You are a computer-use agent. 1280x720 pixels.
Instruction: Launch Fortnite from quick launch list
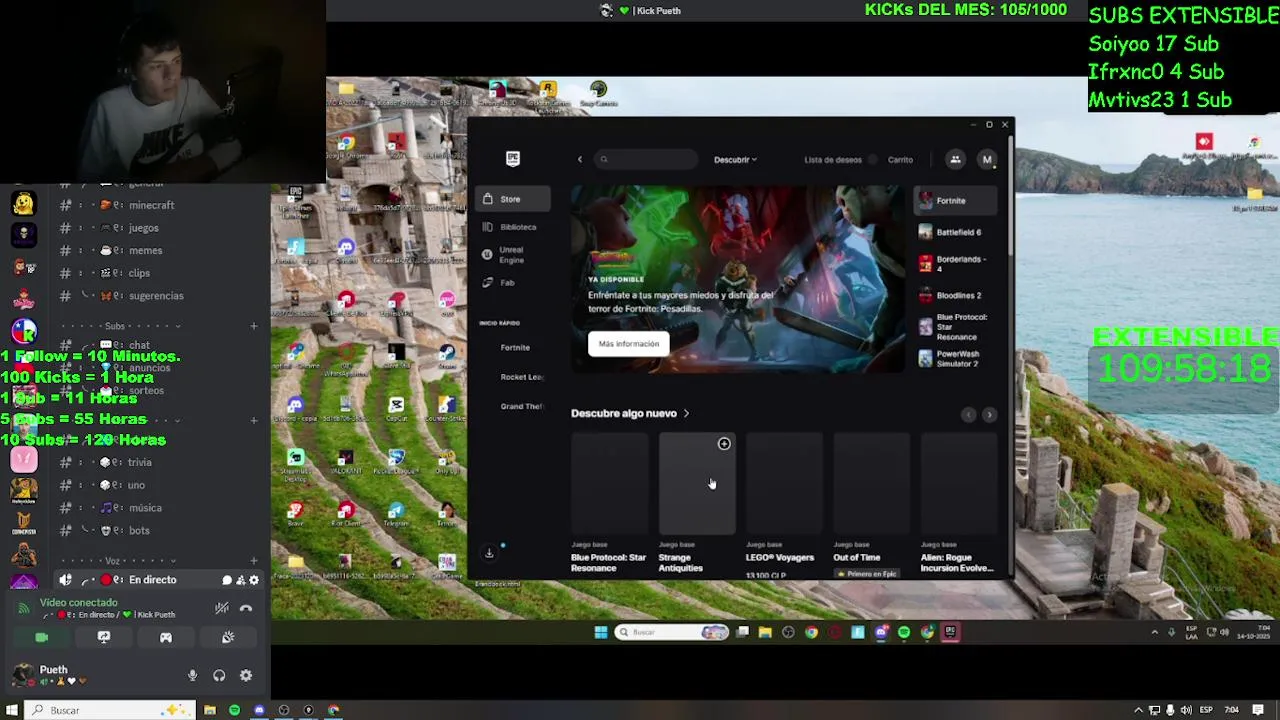coord(515,347)
